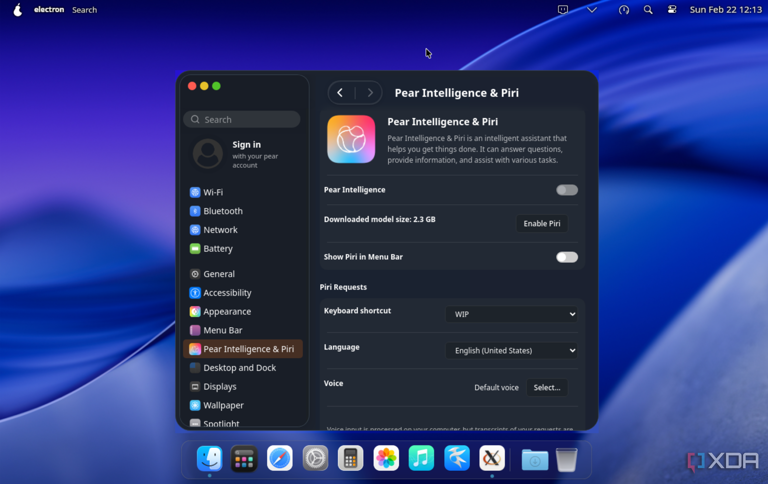The height and width of the screenshot is (484, 768).
Task: Open Spotlight search icon in menu bar
Action: tap(648, 10)
